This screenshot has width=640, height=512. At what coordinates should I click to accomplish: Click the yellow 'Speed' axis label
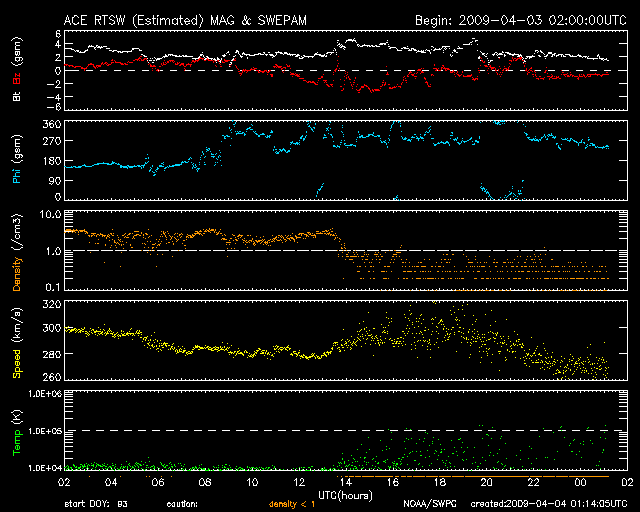[x=17, y=364]
